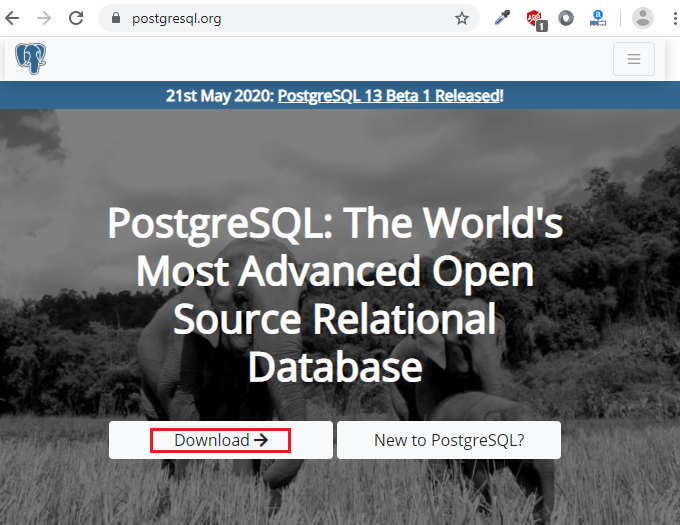Reload the postgresql.org page

coord(76,18)
